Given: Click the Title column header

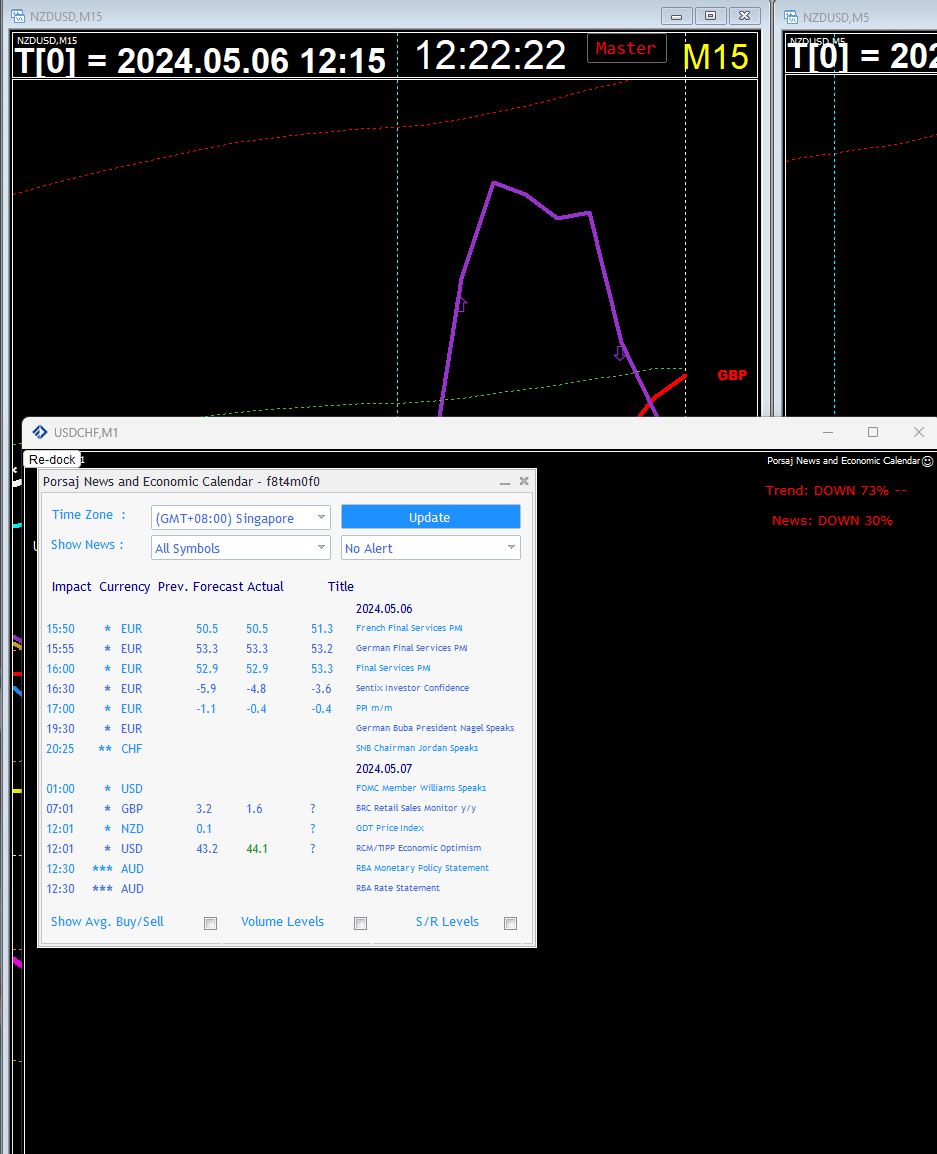Looking at the screenshot, I should pyautogui.click(x=341, y=587).
